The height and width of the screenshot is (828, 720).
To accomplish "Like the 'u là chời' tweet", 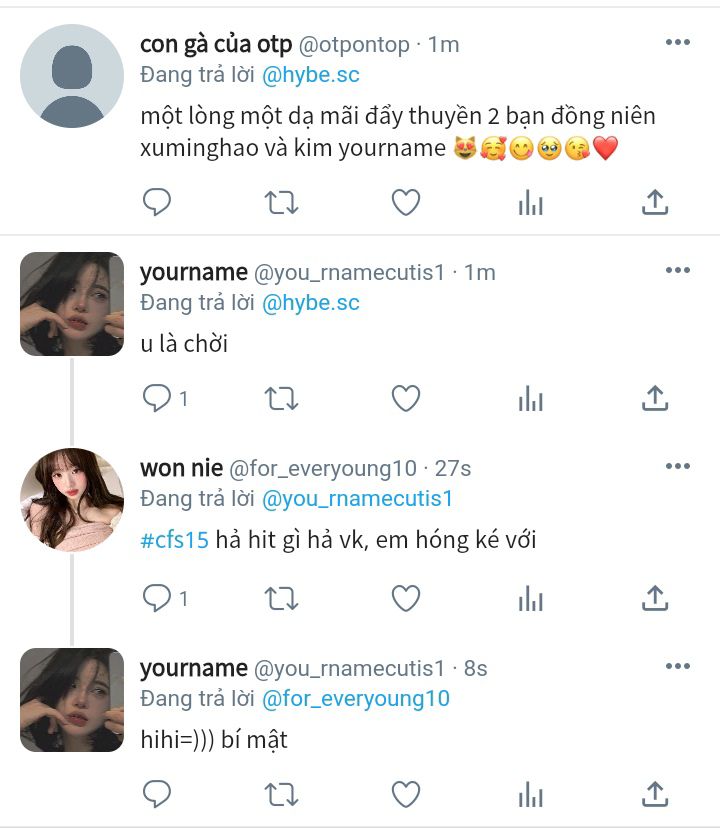I will pyautogui.click(x=406, y=398).
